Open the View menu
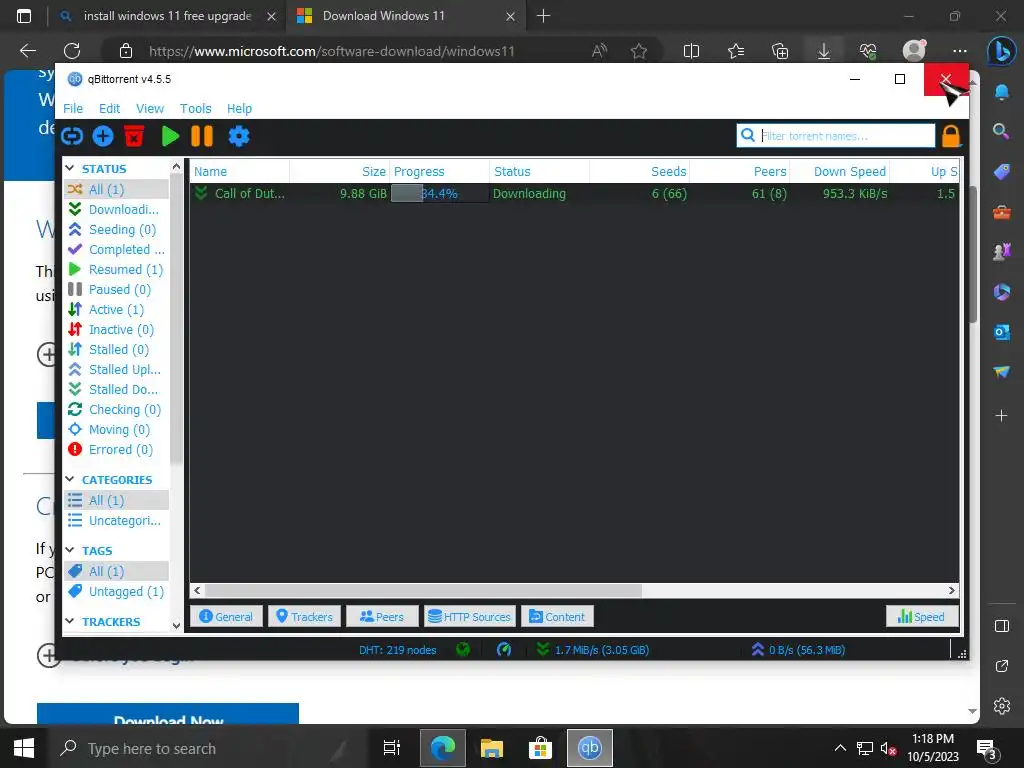This screenshot has width=1024, height=768. (150, 108)
